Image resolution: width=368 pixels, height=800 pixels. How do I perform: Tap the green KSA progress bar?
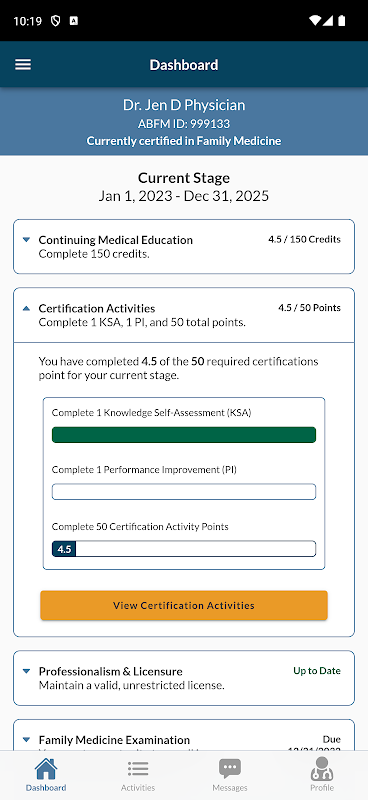184,435
